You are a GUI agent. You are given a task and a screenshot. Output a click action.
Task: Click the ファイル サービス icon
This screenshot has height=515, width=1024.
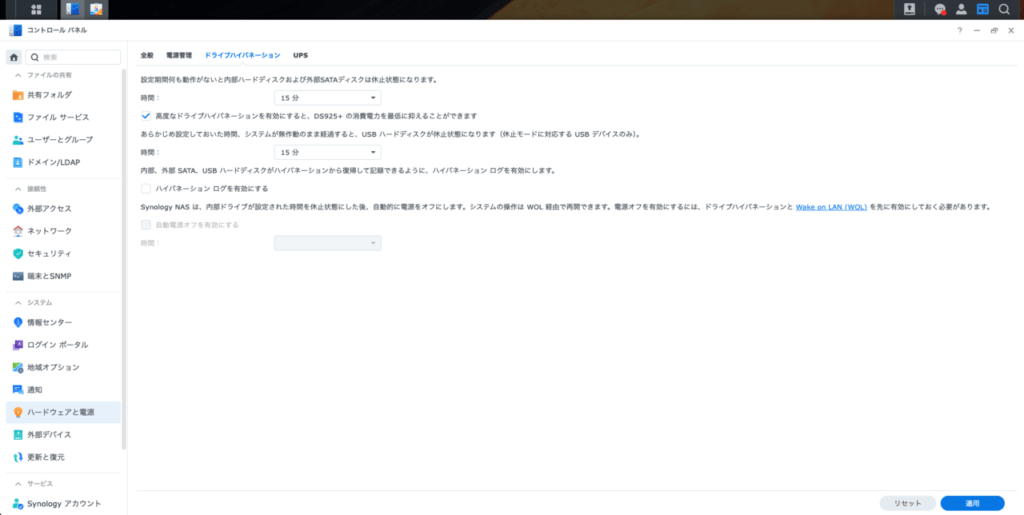(18, 117)
